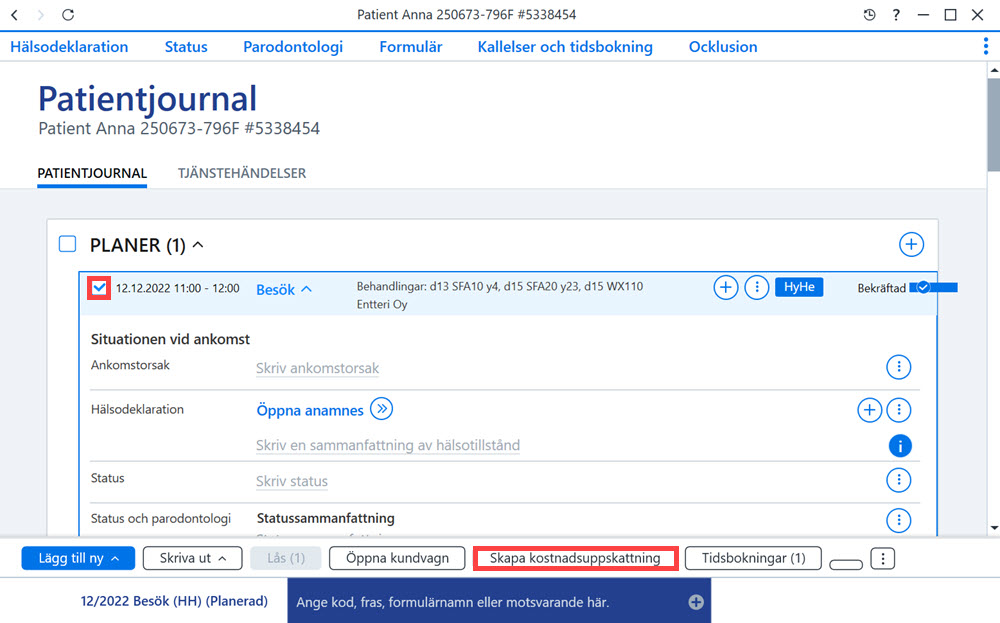Click the plus icon beside HyHe
The width and height of the screenshot is (1000, 623).
pyautogui.click(x=726, y=288)
